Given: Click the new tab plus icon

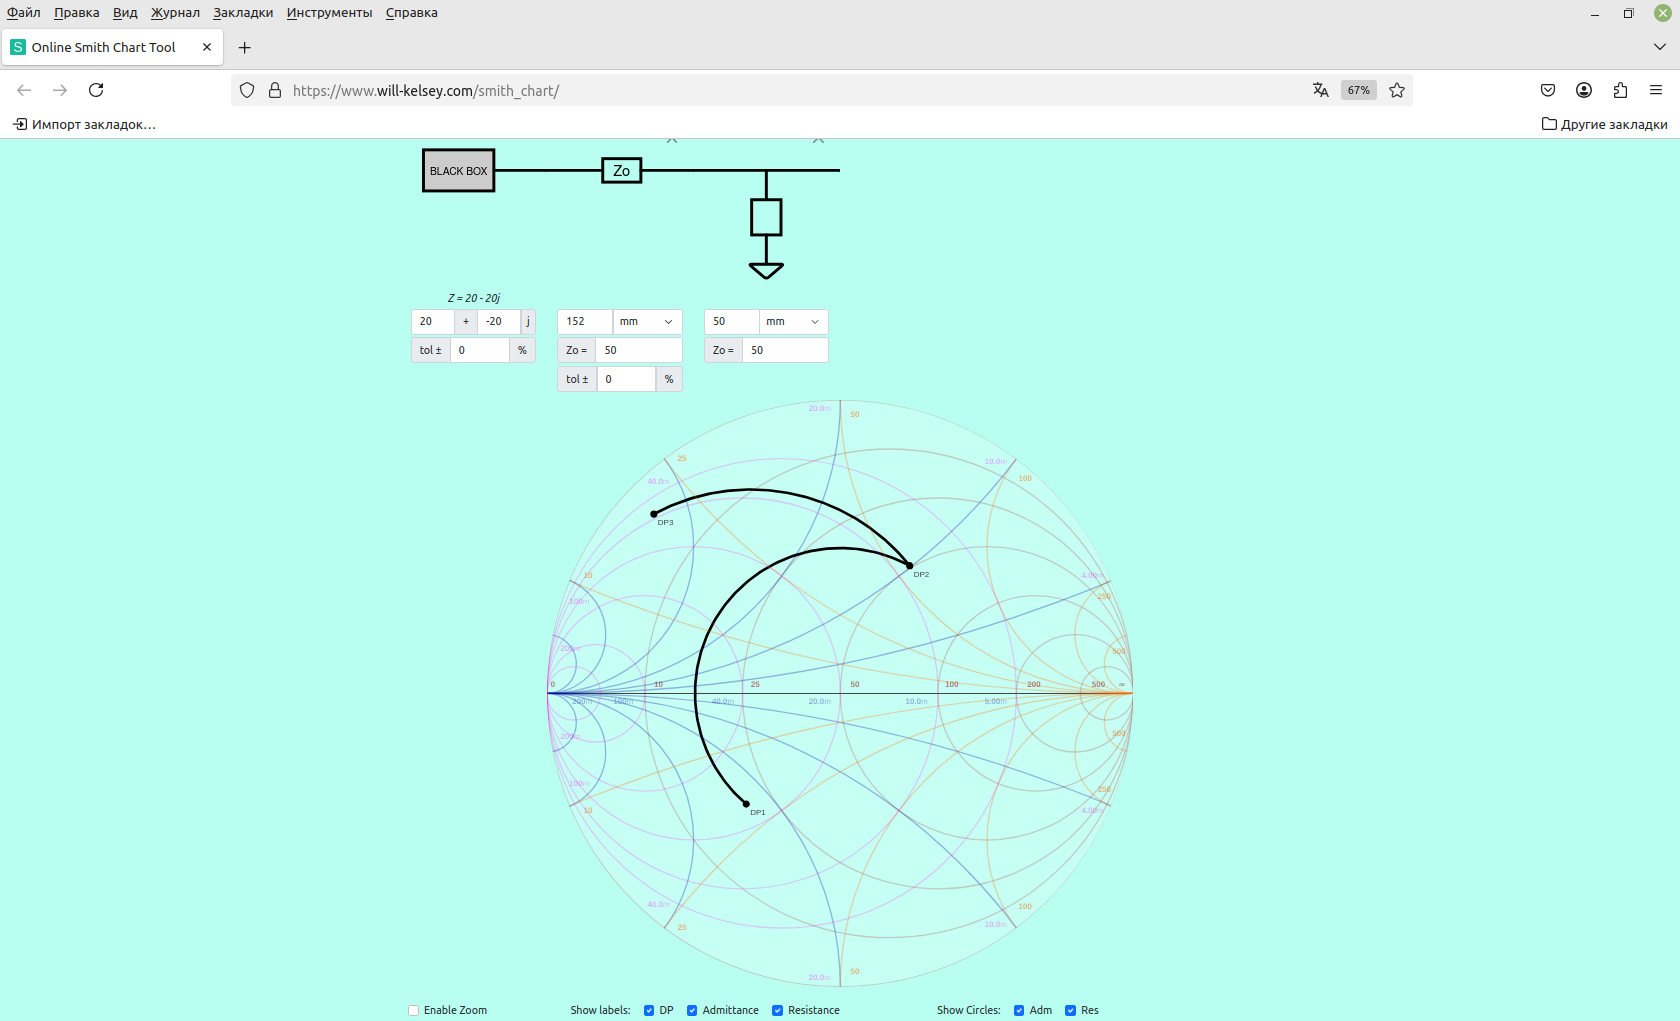Looking at the screenshot, I should tap(244, 48).
